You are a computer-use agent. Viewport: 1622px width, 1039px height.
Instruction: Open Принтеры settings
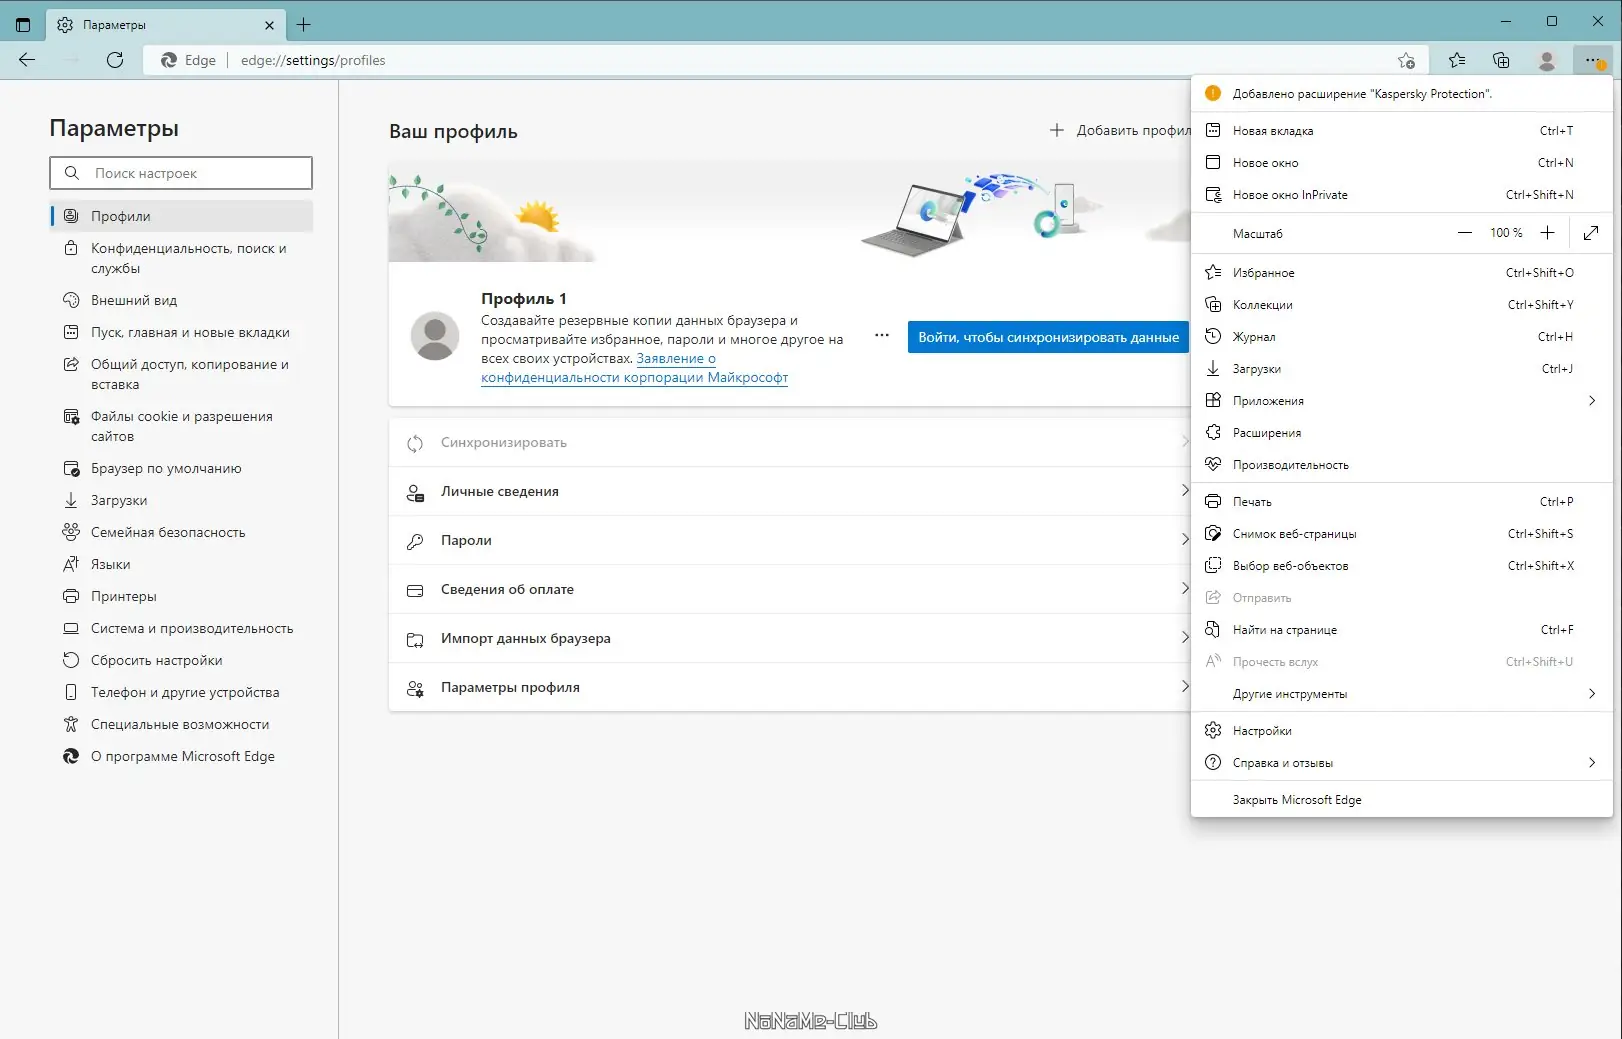pyautogui.click(x=182, y=596)
